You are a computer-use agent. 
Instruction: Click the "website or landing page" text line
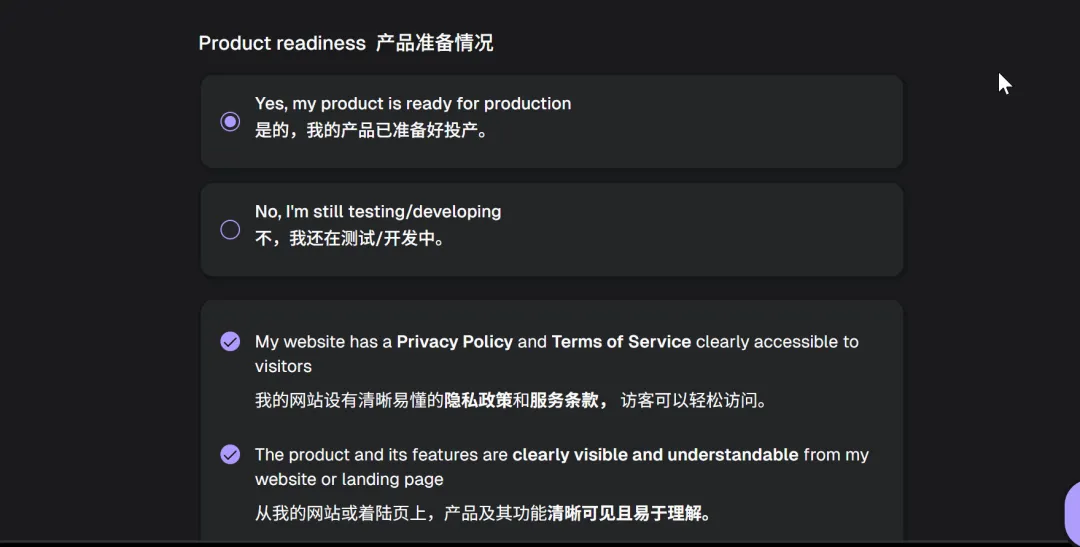pyautogui.click(x=349, y=480)
